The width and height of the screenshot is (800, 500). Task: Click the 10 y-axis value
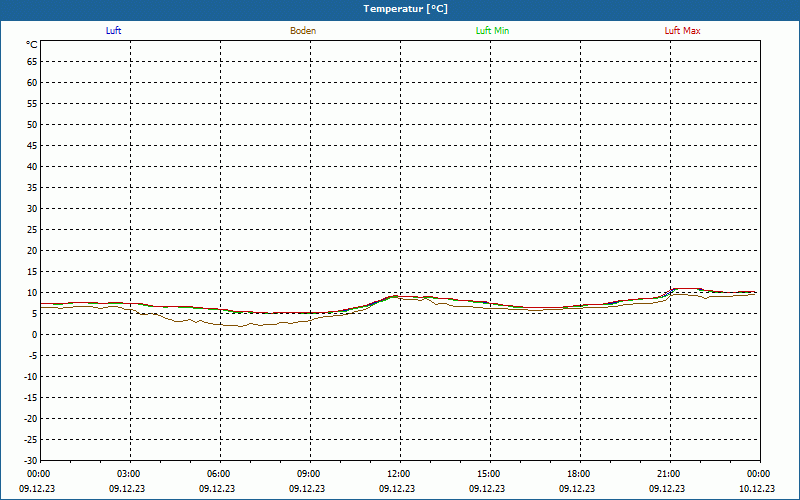pos(32,293)
